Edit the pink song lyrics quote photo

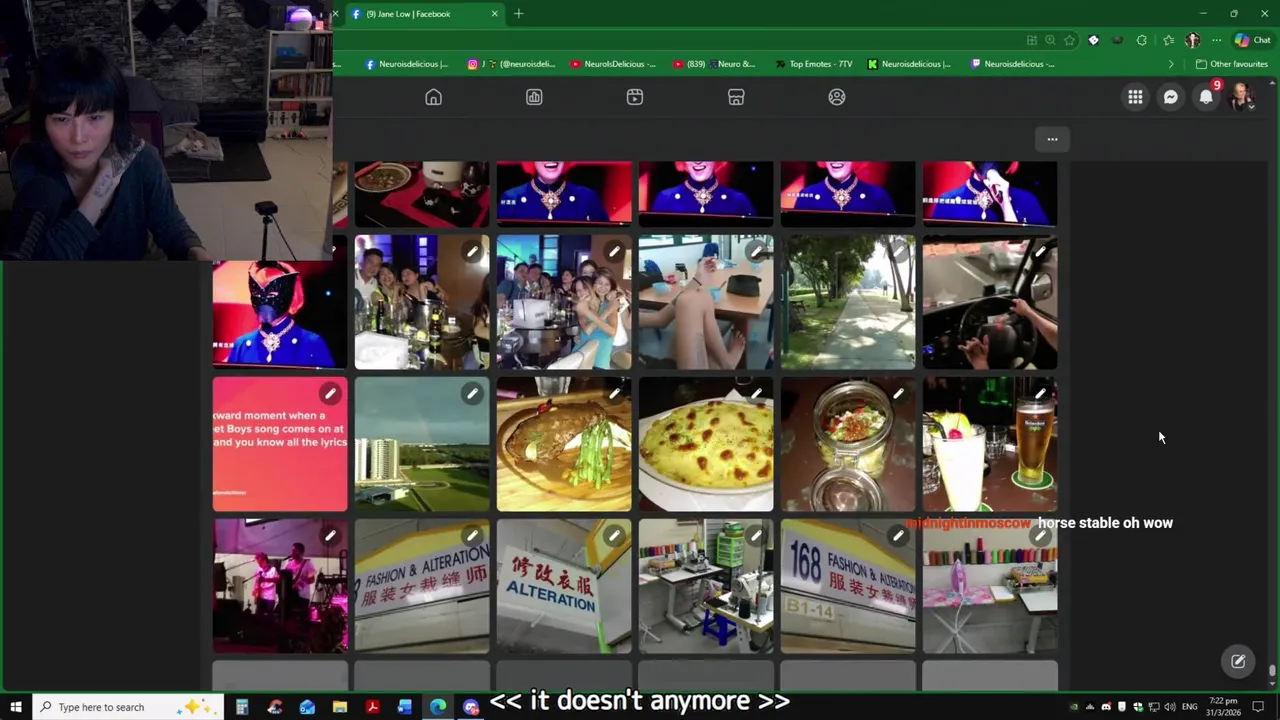(x=330, y=394)
